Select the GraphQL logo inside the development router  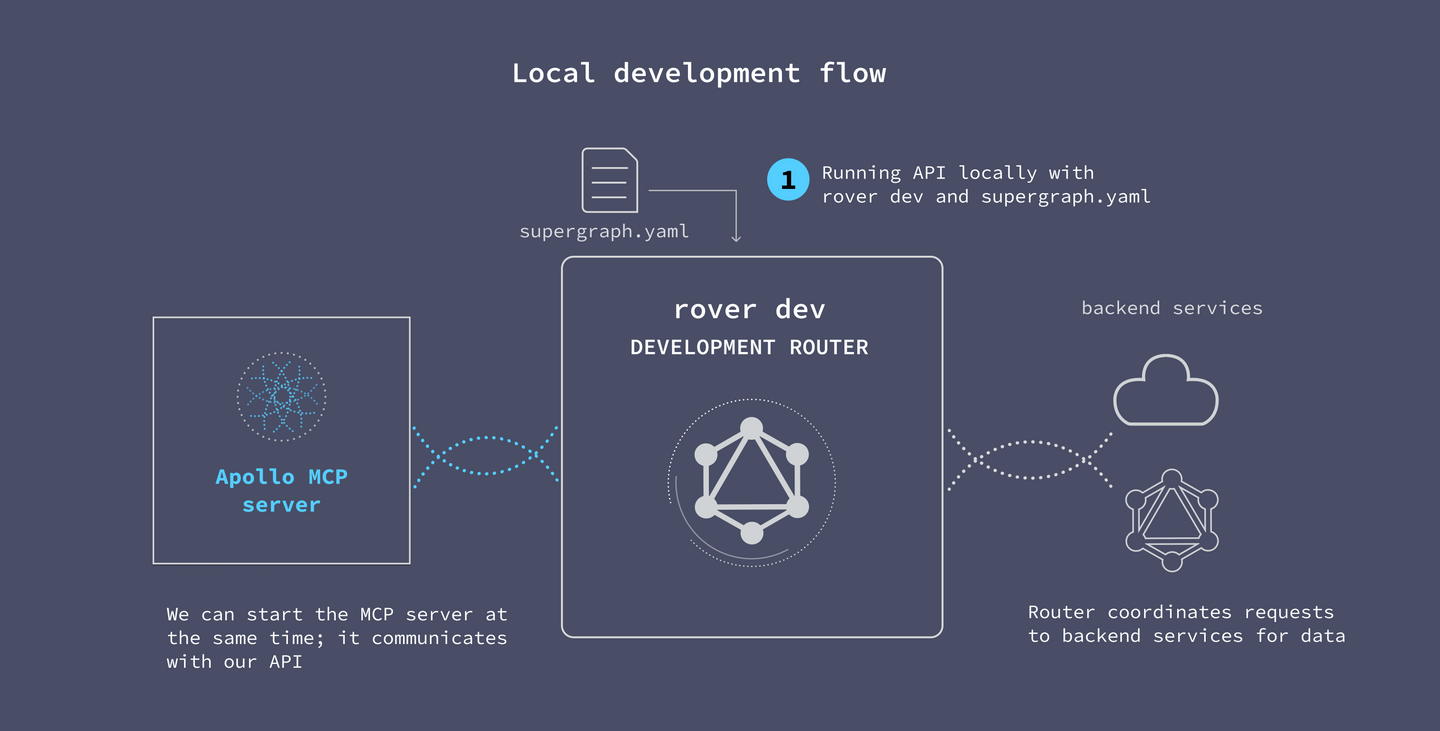point(752,481)
